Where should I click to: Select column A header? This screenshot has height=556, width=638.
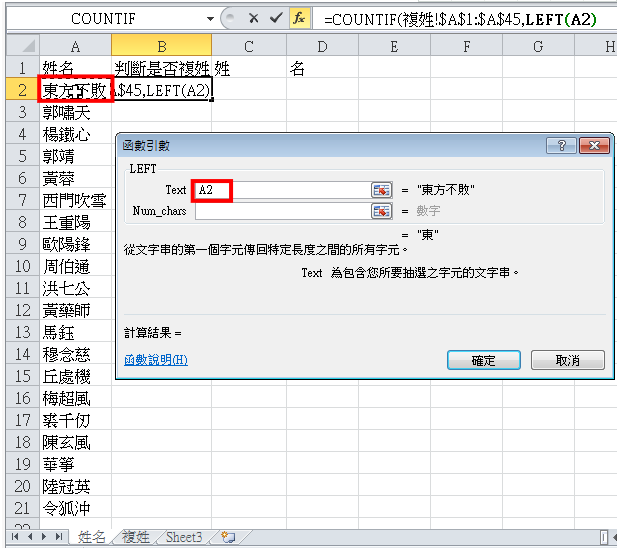(75, 46)
